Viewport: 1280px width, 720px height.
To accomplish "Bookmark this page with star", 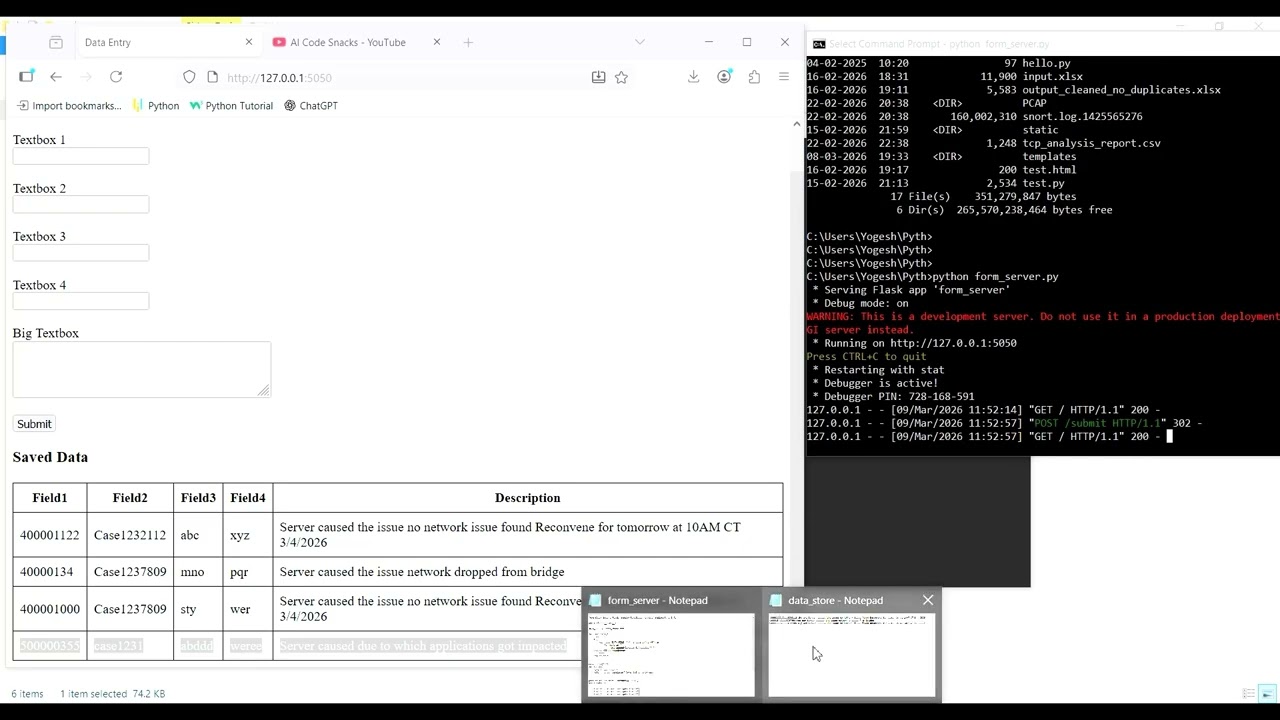I will 621,77.
